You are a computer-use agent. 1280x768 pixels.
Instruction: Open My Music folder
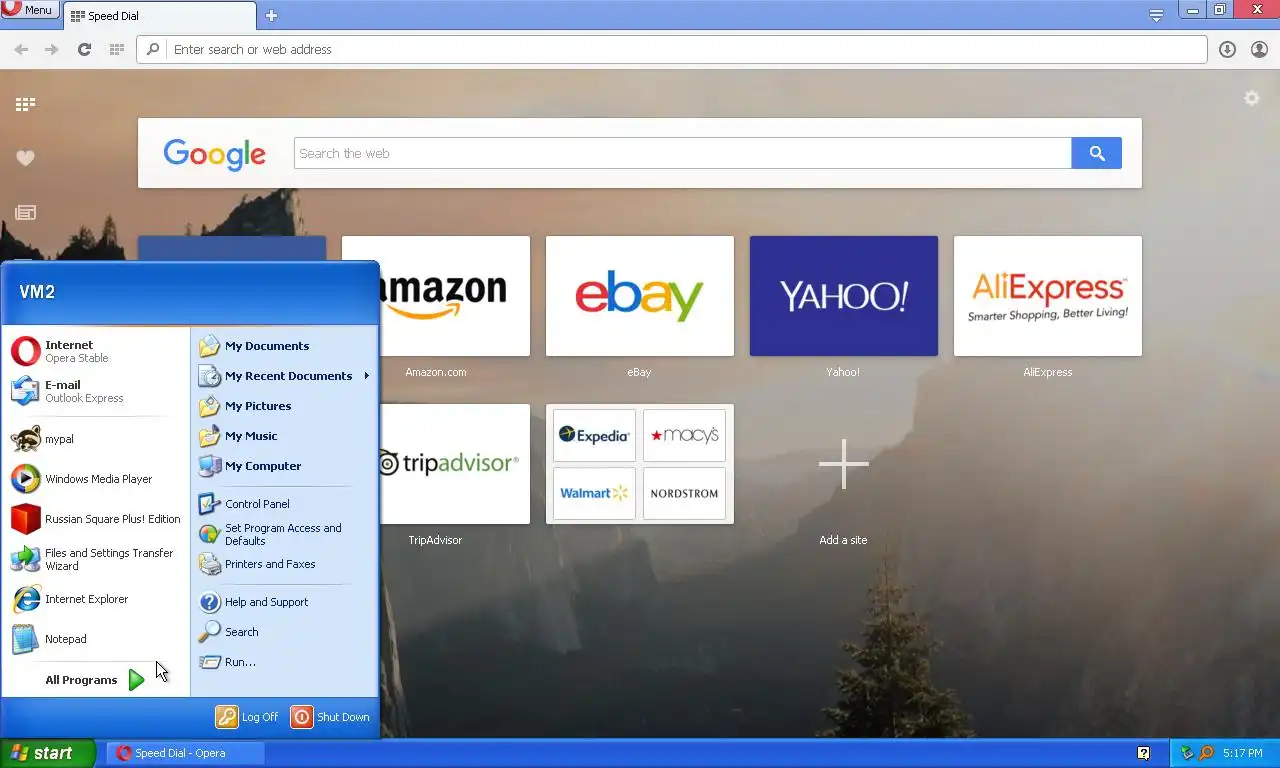coord(284,436)
